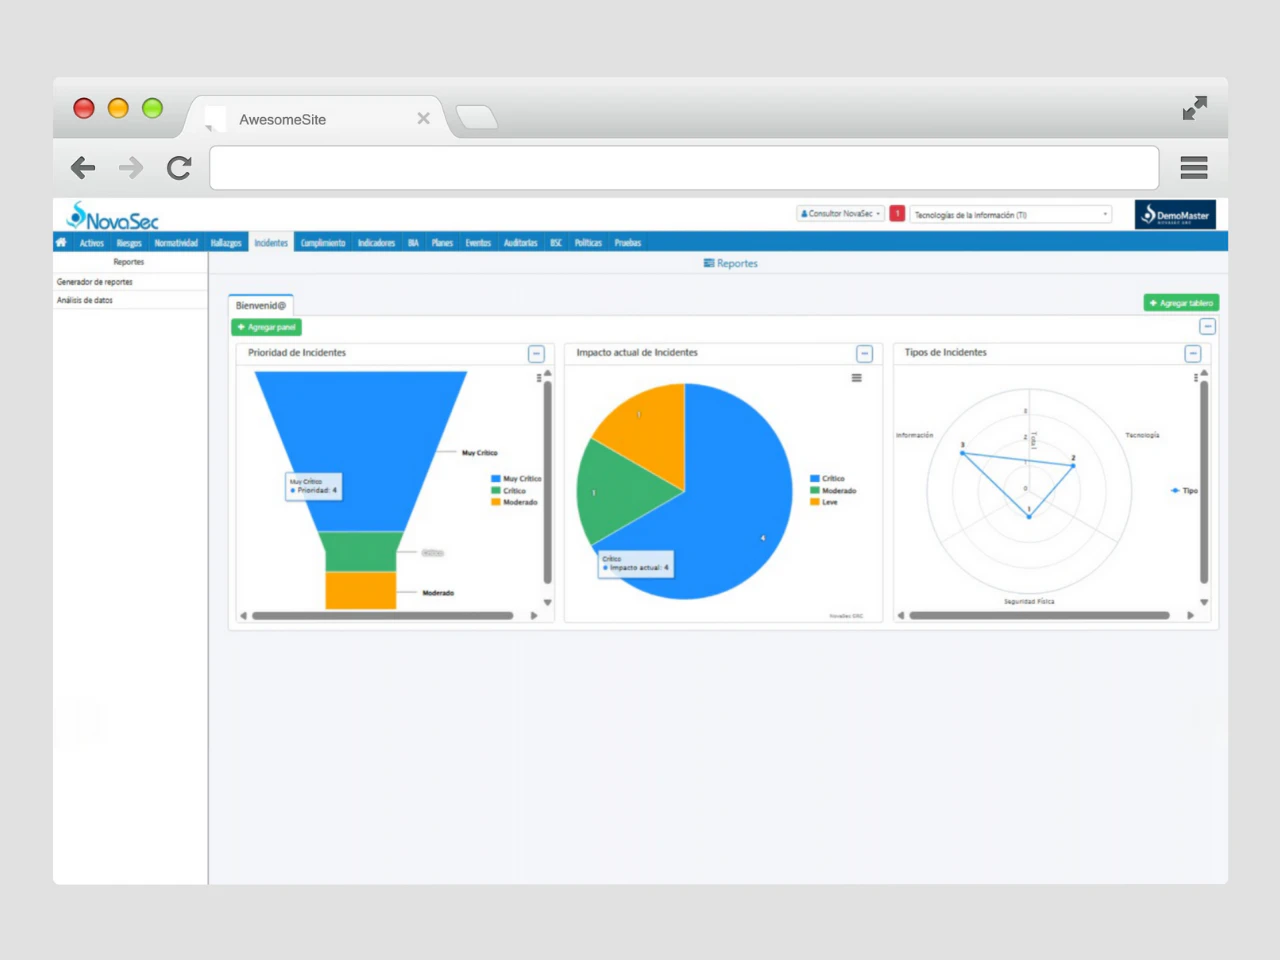Click the Agregar tablero button
The image size is (1280, 960).
(x=1181, y=303)
